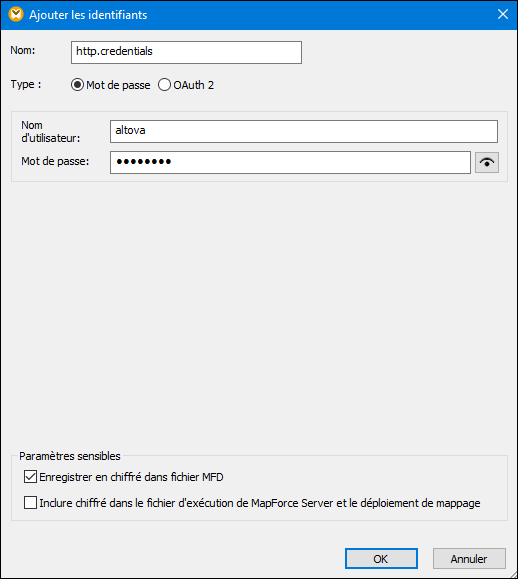This screenshot has height=579, width=518.
Task: Click the Type : label
Action: coord(26,85)
